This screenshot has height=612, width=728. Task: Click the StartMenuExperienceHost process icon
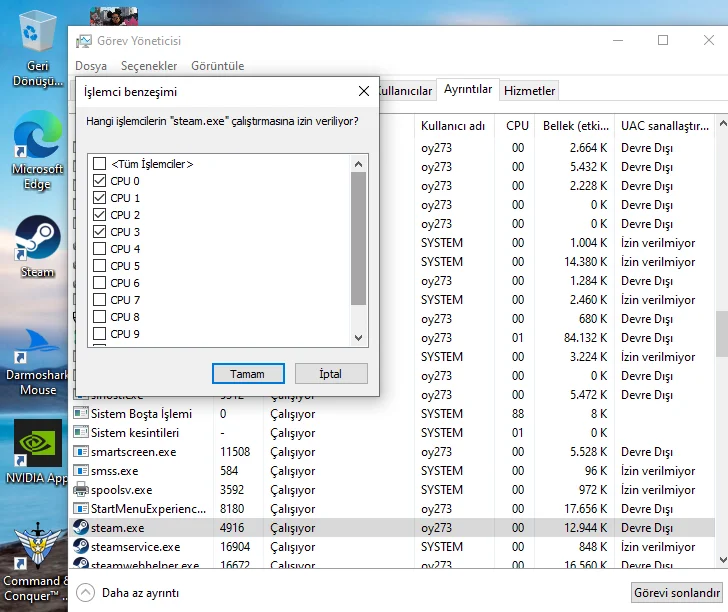81,508
